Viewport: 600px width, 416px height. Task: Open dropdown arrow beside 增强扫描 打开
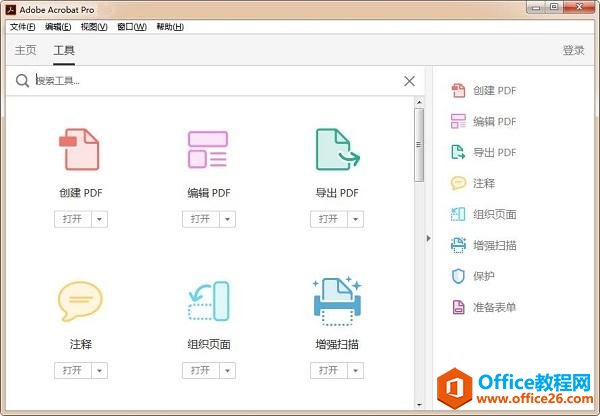[x=355, y=370]
